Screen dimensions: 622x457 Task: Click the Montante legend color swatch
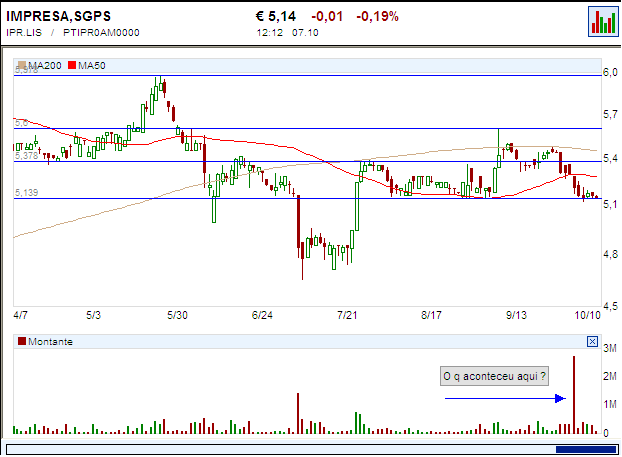coord(22,341)
